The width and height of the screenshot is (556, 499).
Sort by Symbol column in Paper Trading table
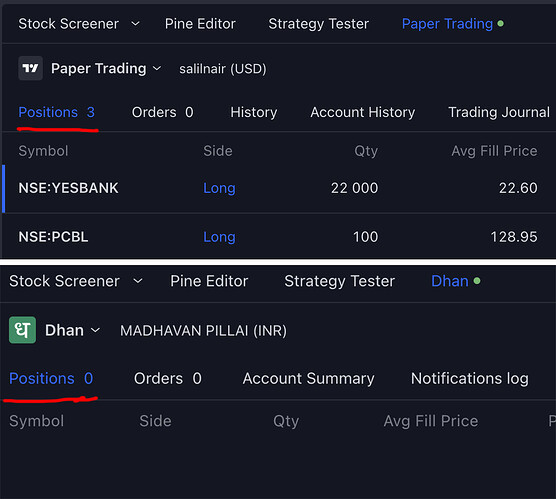point(43,151)
